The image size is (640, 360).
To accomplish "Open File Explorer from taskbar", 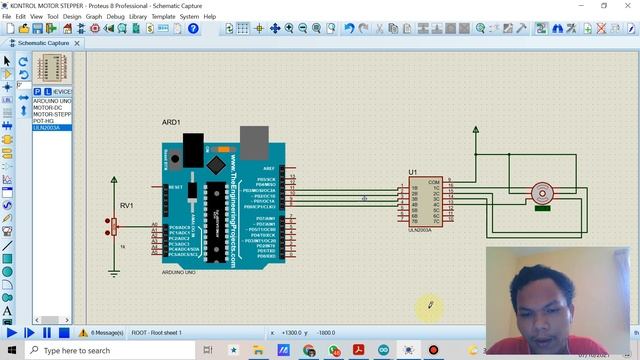I will (x=258, y=350).
